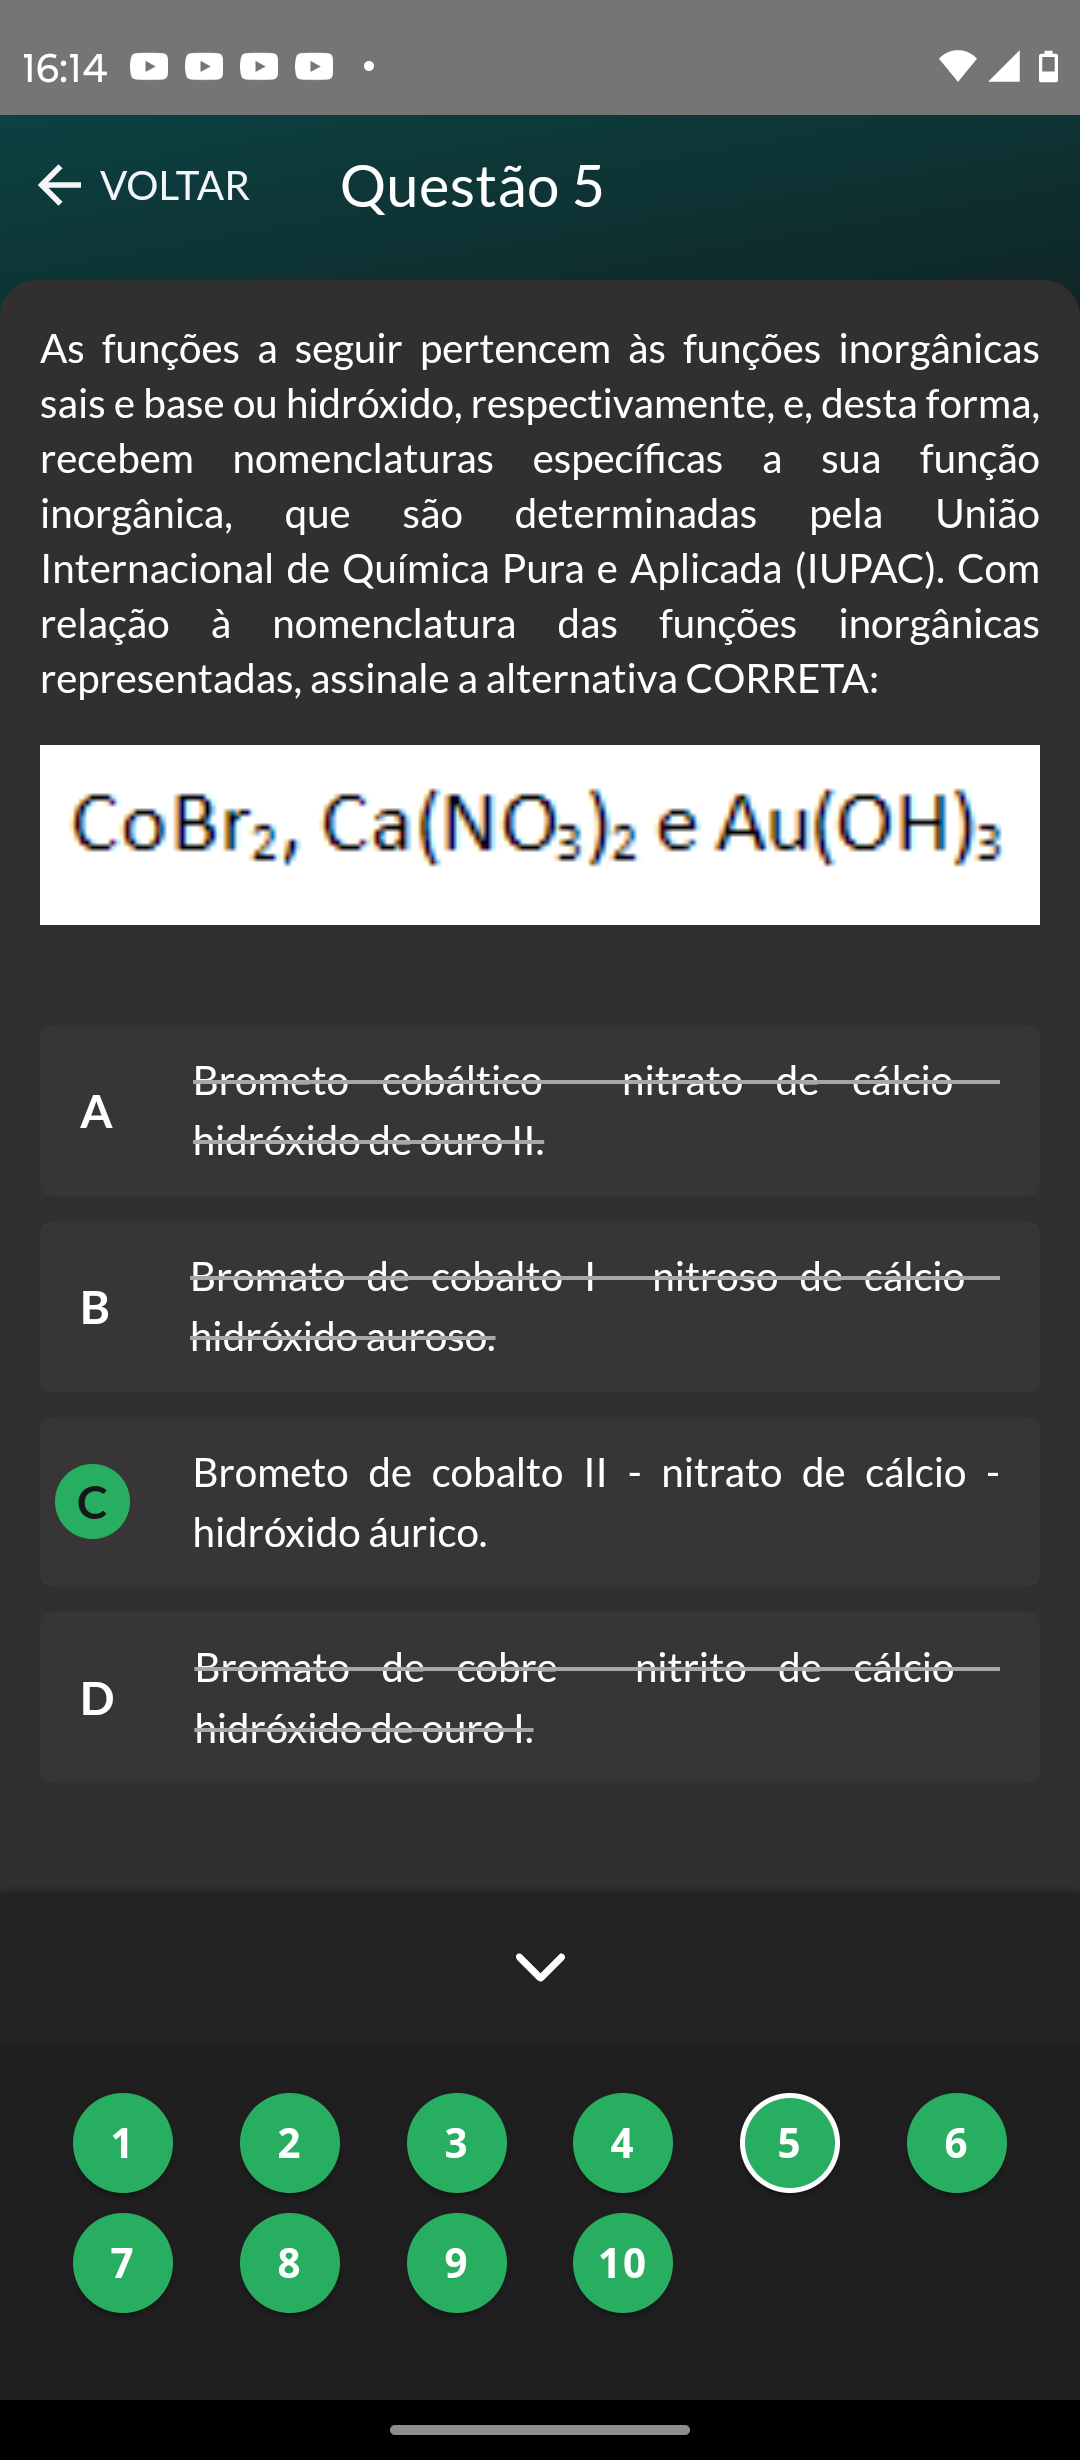The height and width of the screenshot is (2460, 1080).
Task: Open question 3
Action: tap(457, 2143)
